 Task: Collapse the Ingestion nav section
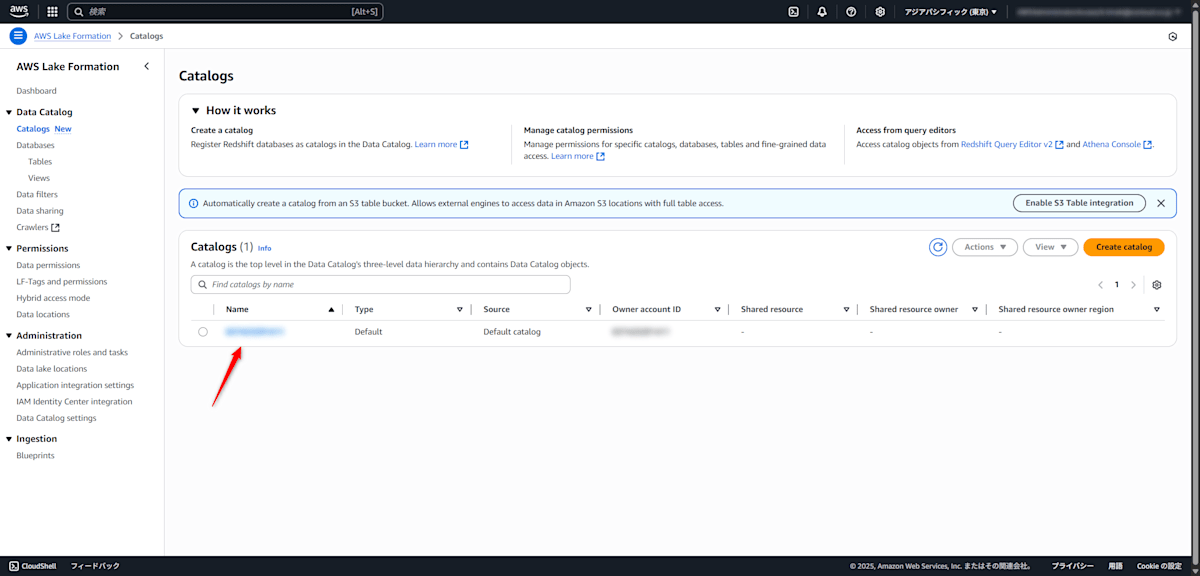[x=9, y=439]
